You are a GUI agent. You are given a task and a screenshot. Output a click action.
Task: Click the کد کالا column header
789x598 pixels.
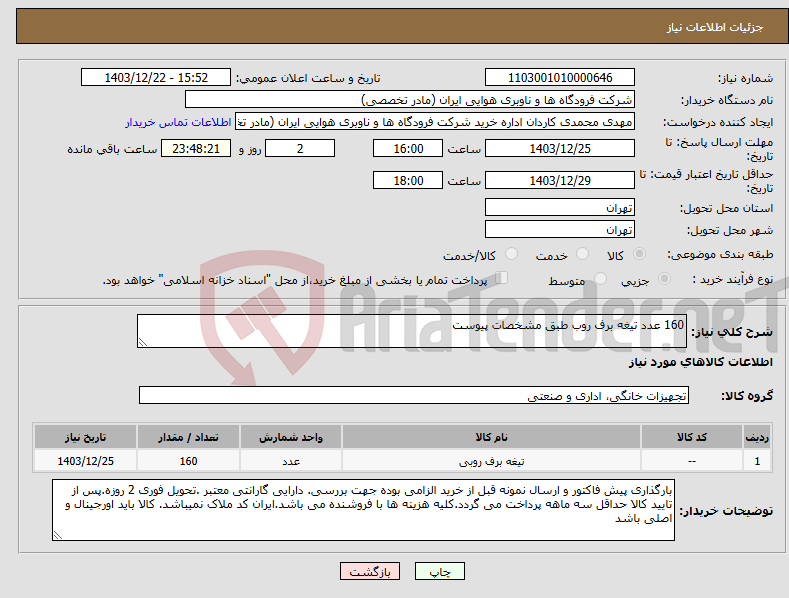(691, 437)
